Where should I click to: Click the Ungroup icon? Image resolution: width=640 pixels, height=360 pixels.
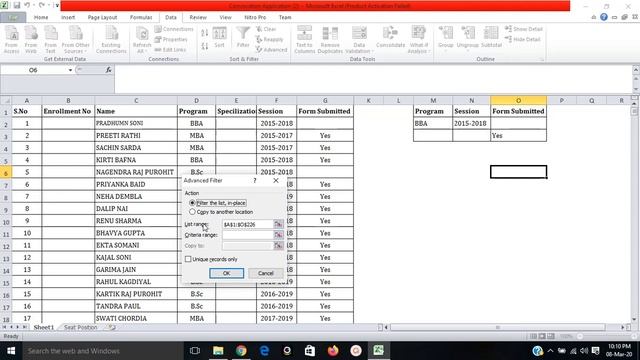click(468, 38)
